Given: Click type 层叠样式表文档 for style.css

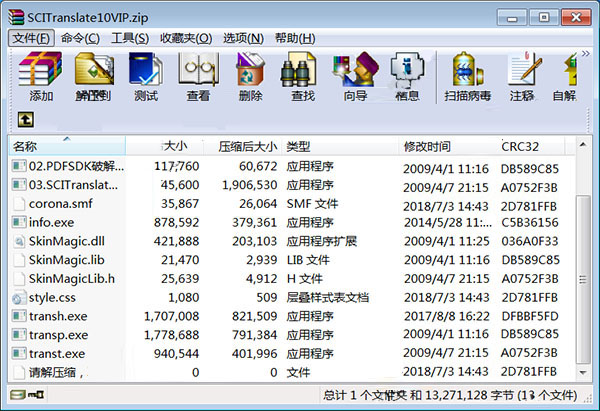Looking at the screenshot, I should 328,297.
